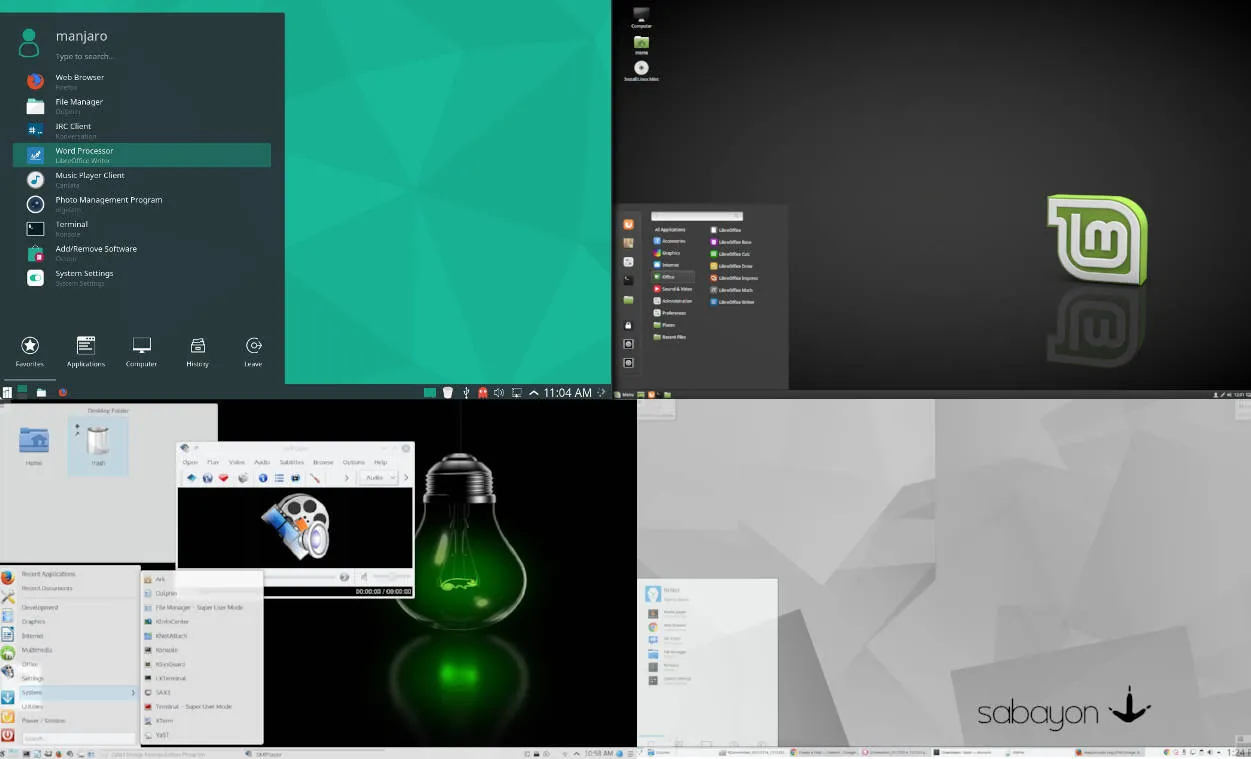Expand hidden tray icons arrow in Manjaro panel
Viewport: 1251px width, 759px height.
[x=534, y=393]
